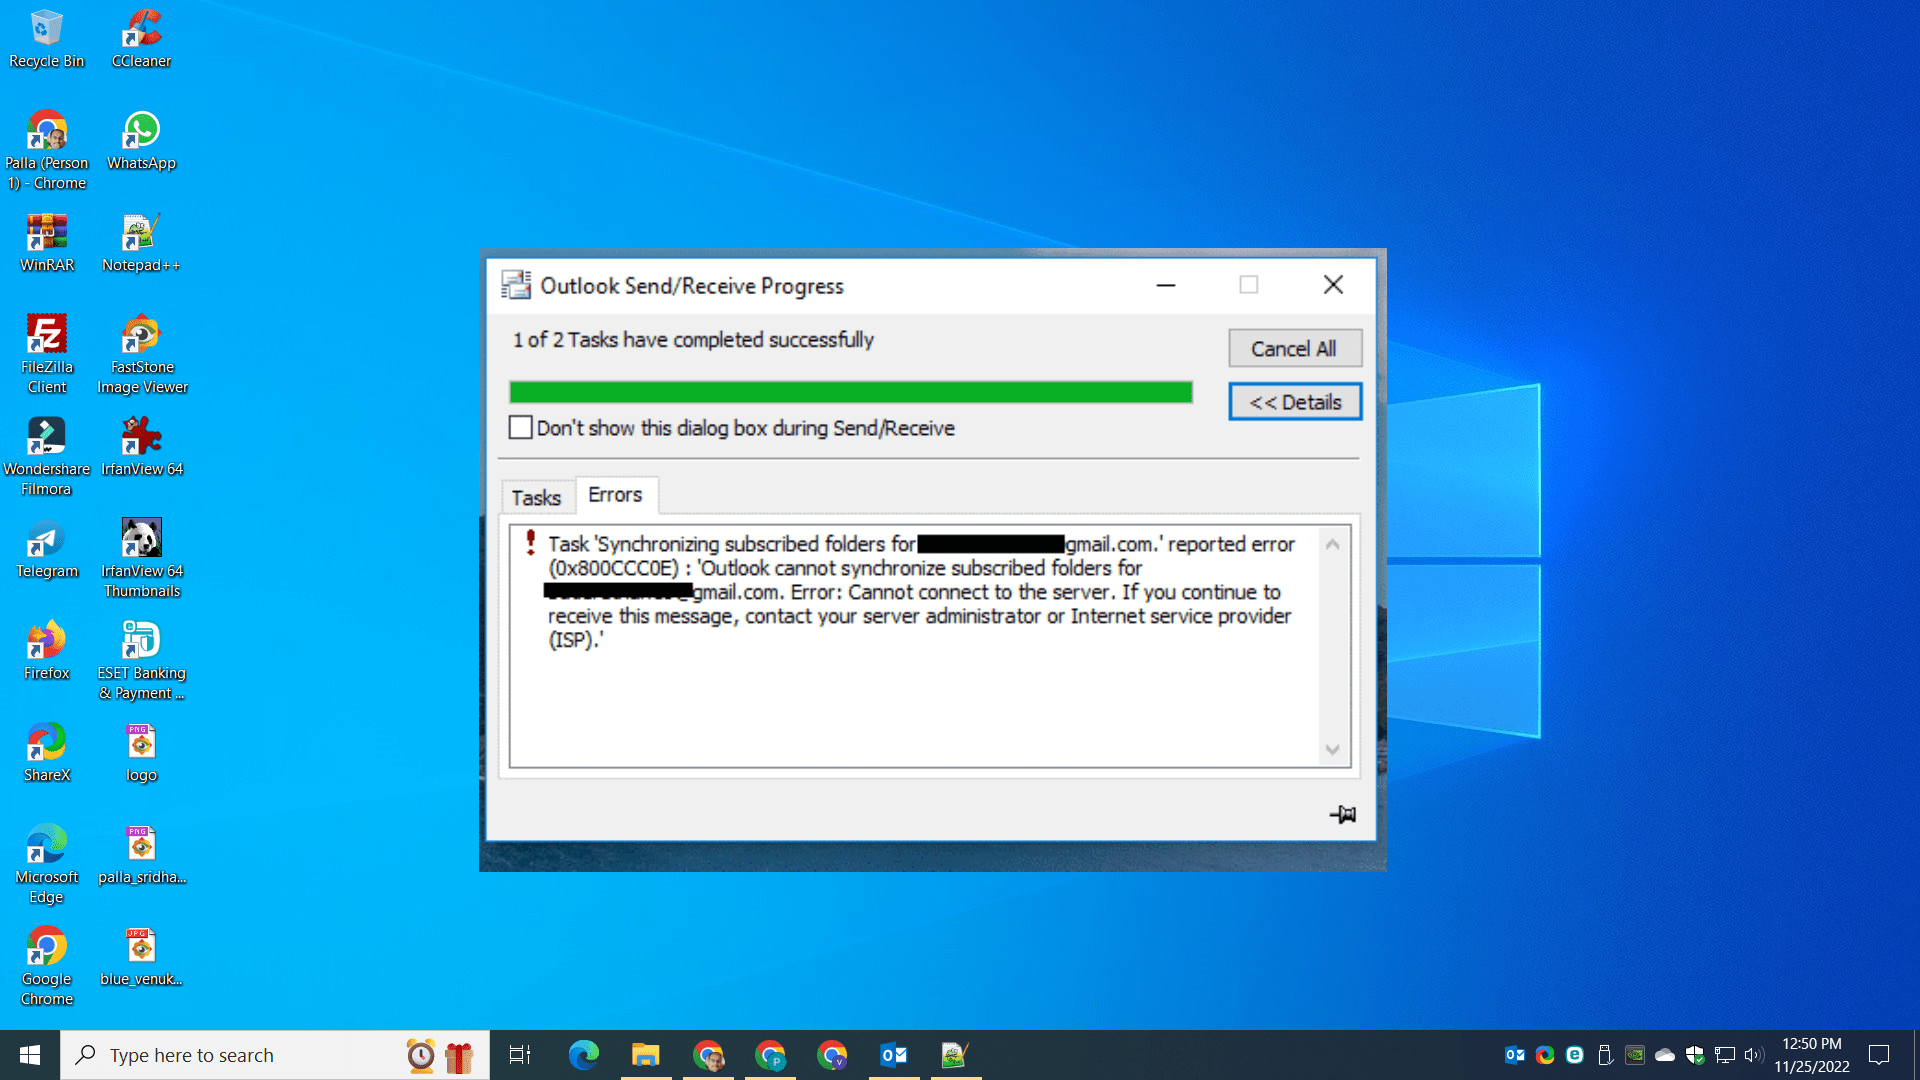Enable Don't show this dialog box checkbox
The image size is (1920, 1080).
coord(520,428)
